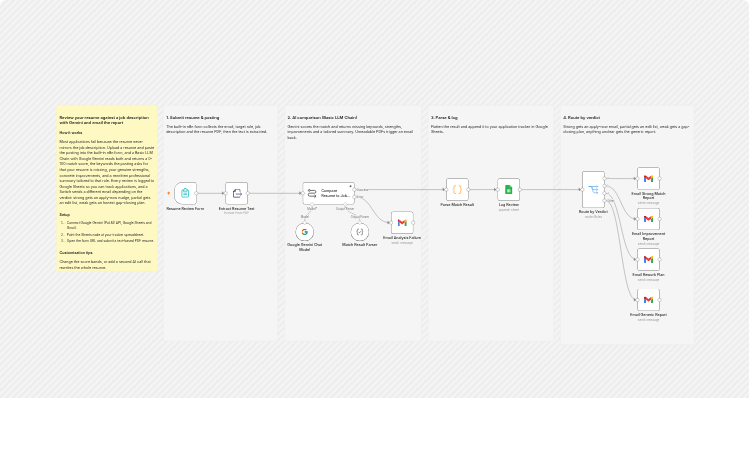This screenshot has width=749, height=450.
Task: Click the output connector of Extract Resume Text node
Action: point(248,193)
